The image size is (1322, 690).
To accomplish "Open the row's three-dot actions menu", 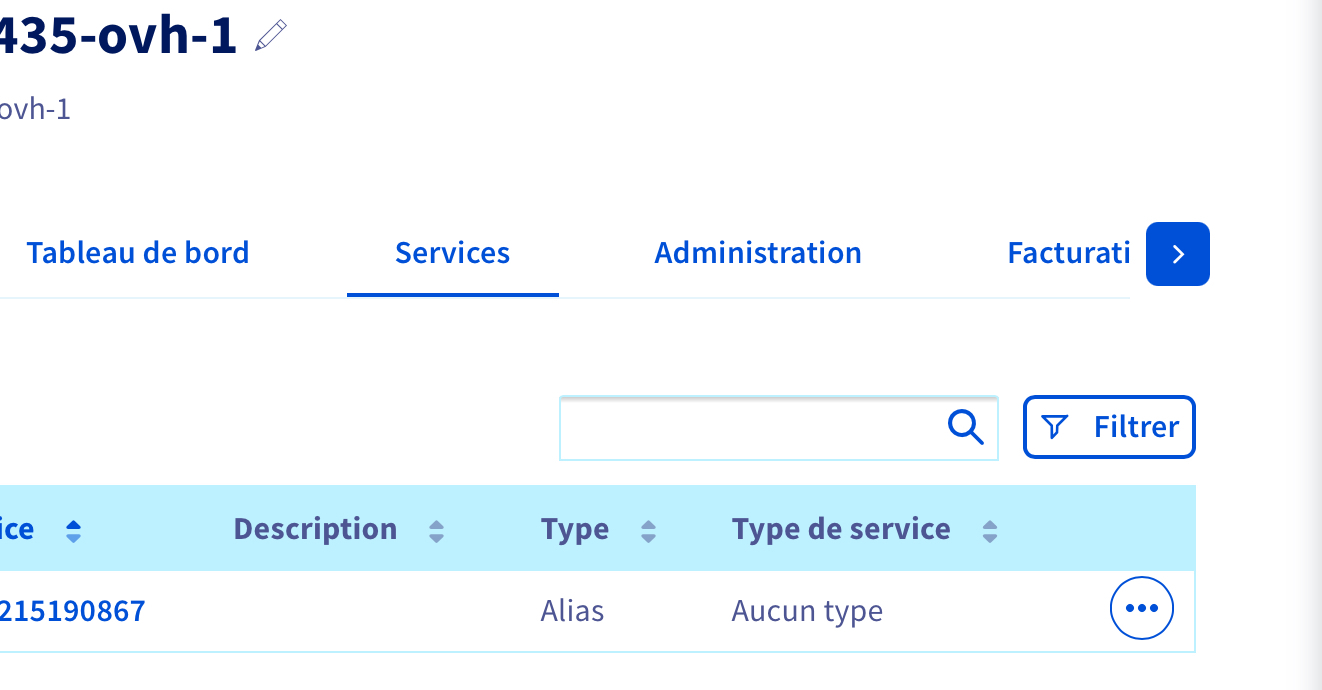I will tap(1141, 608).
